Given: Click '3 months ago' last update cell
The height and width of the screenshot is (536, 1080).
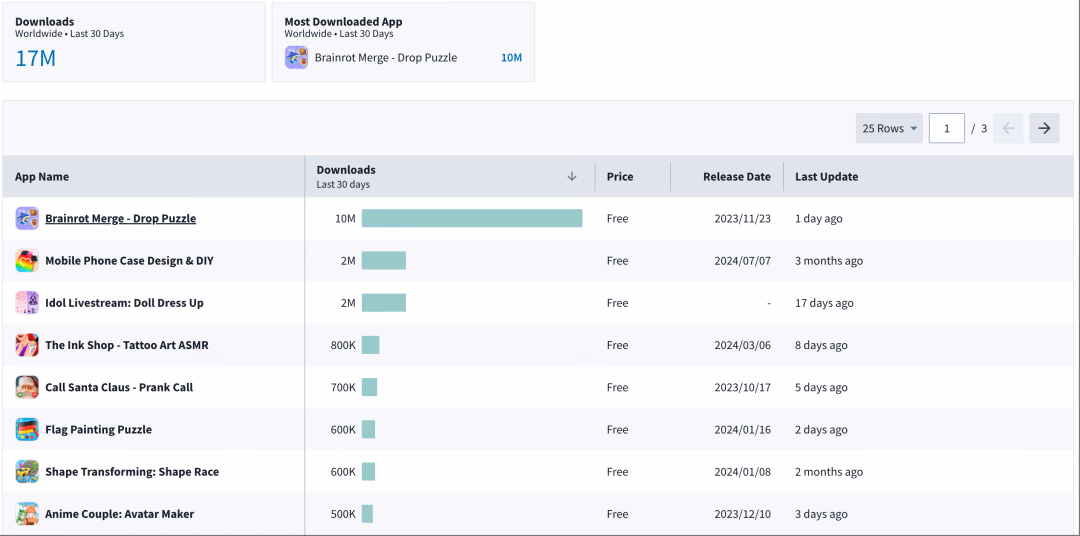Looking at the screenshot, I should [x=829, y=260].
